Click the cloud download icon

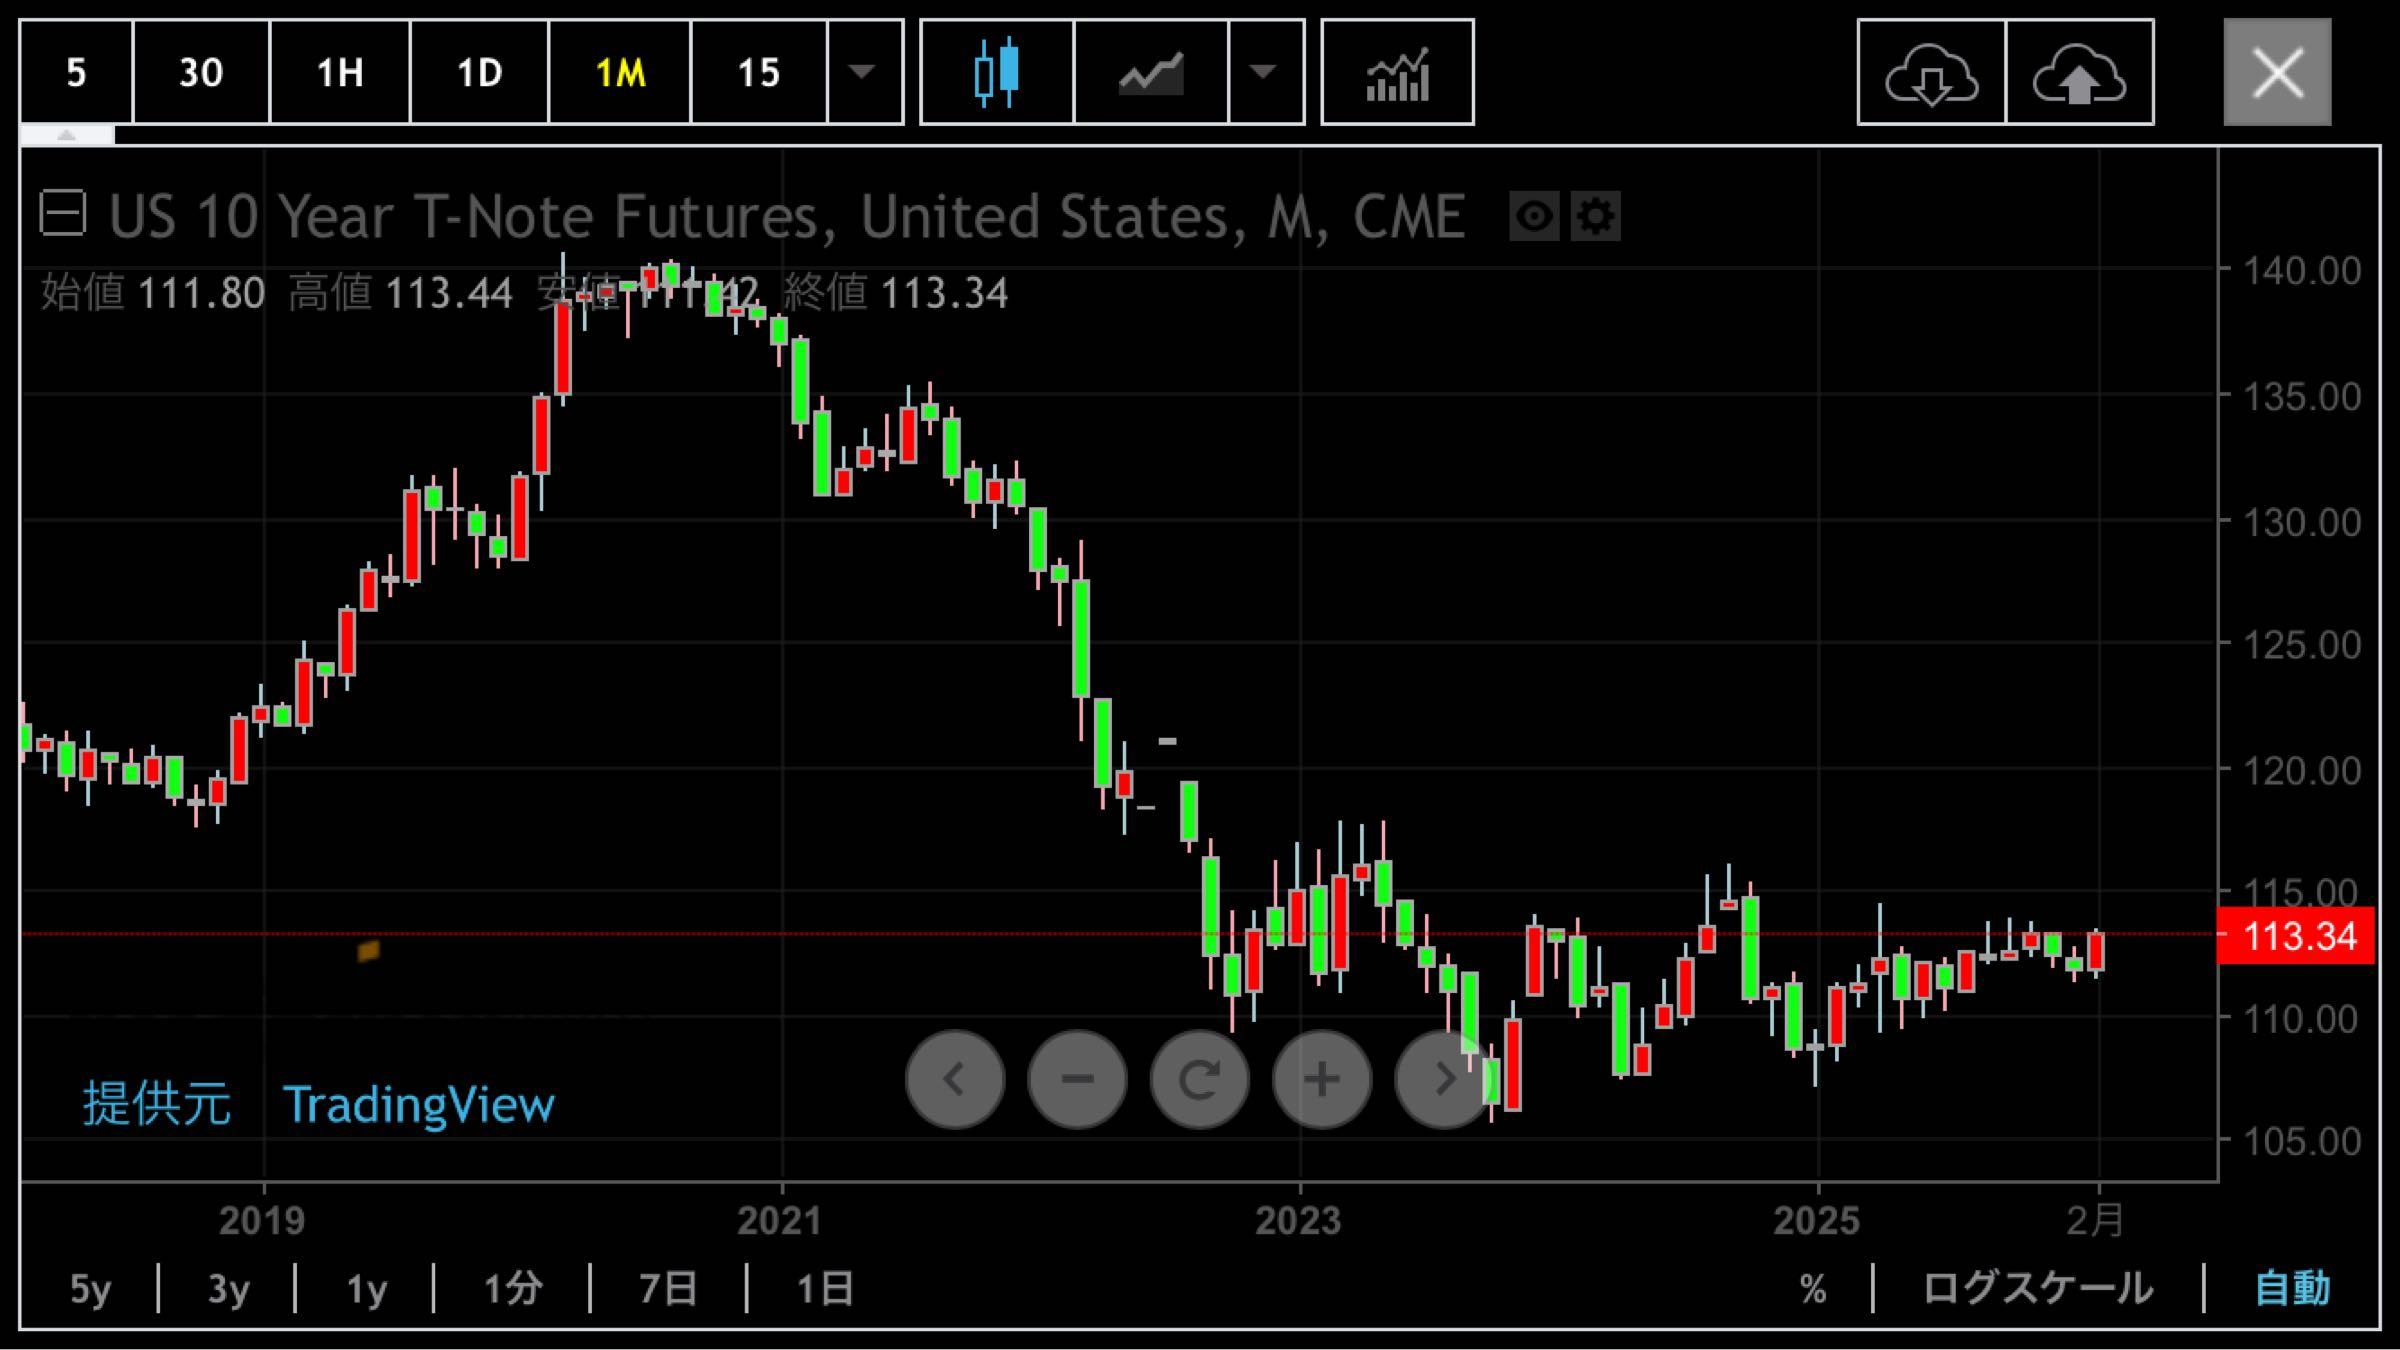click(1931, 72)
